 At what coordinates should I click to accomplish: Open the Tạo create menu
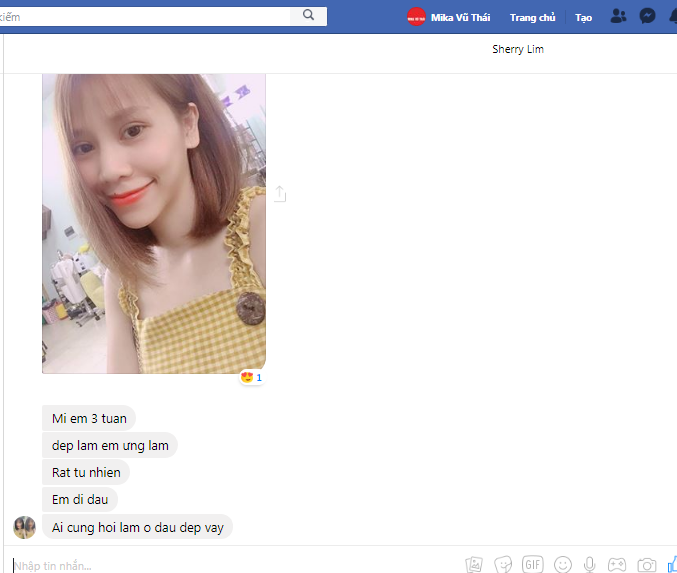(583, 17)
